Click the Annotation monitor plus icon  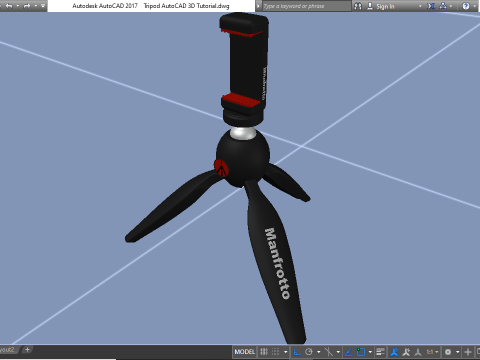coord(468,352)
